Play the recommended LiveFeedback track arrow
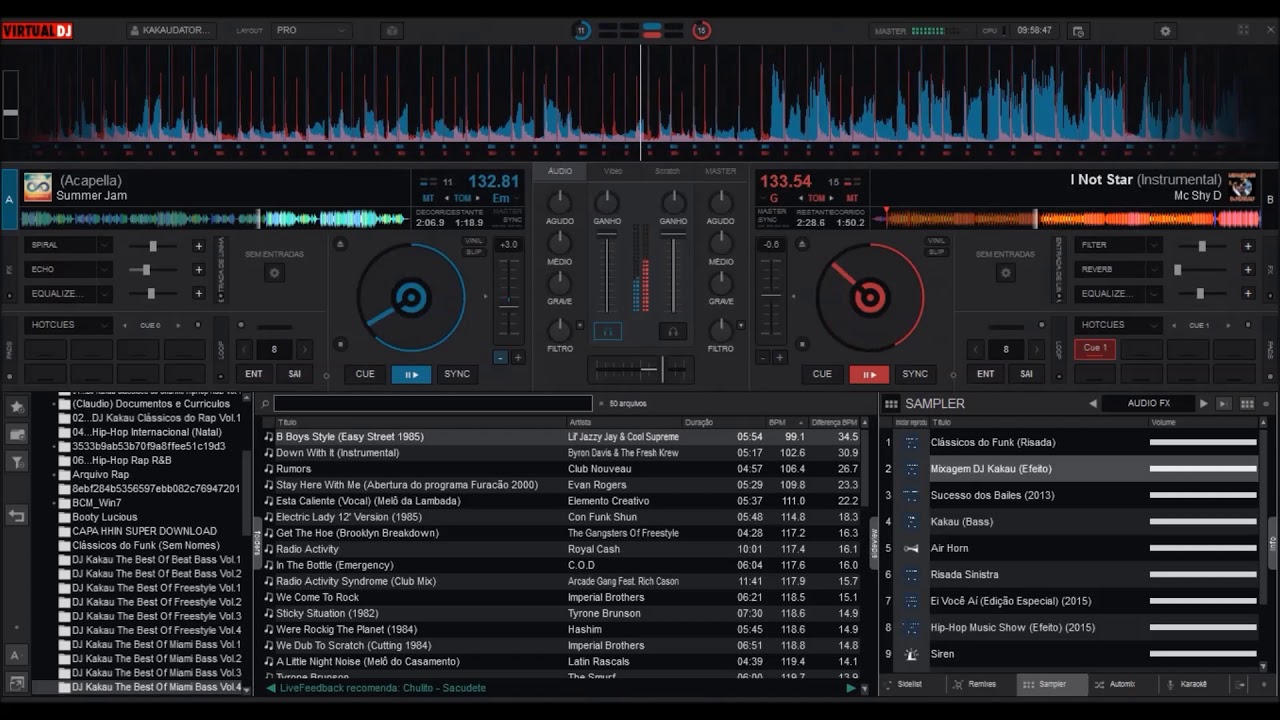 [x=851, y=688]
